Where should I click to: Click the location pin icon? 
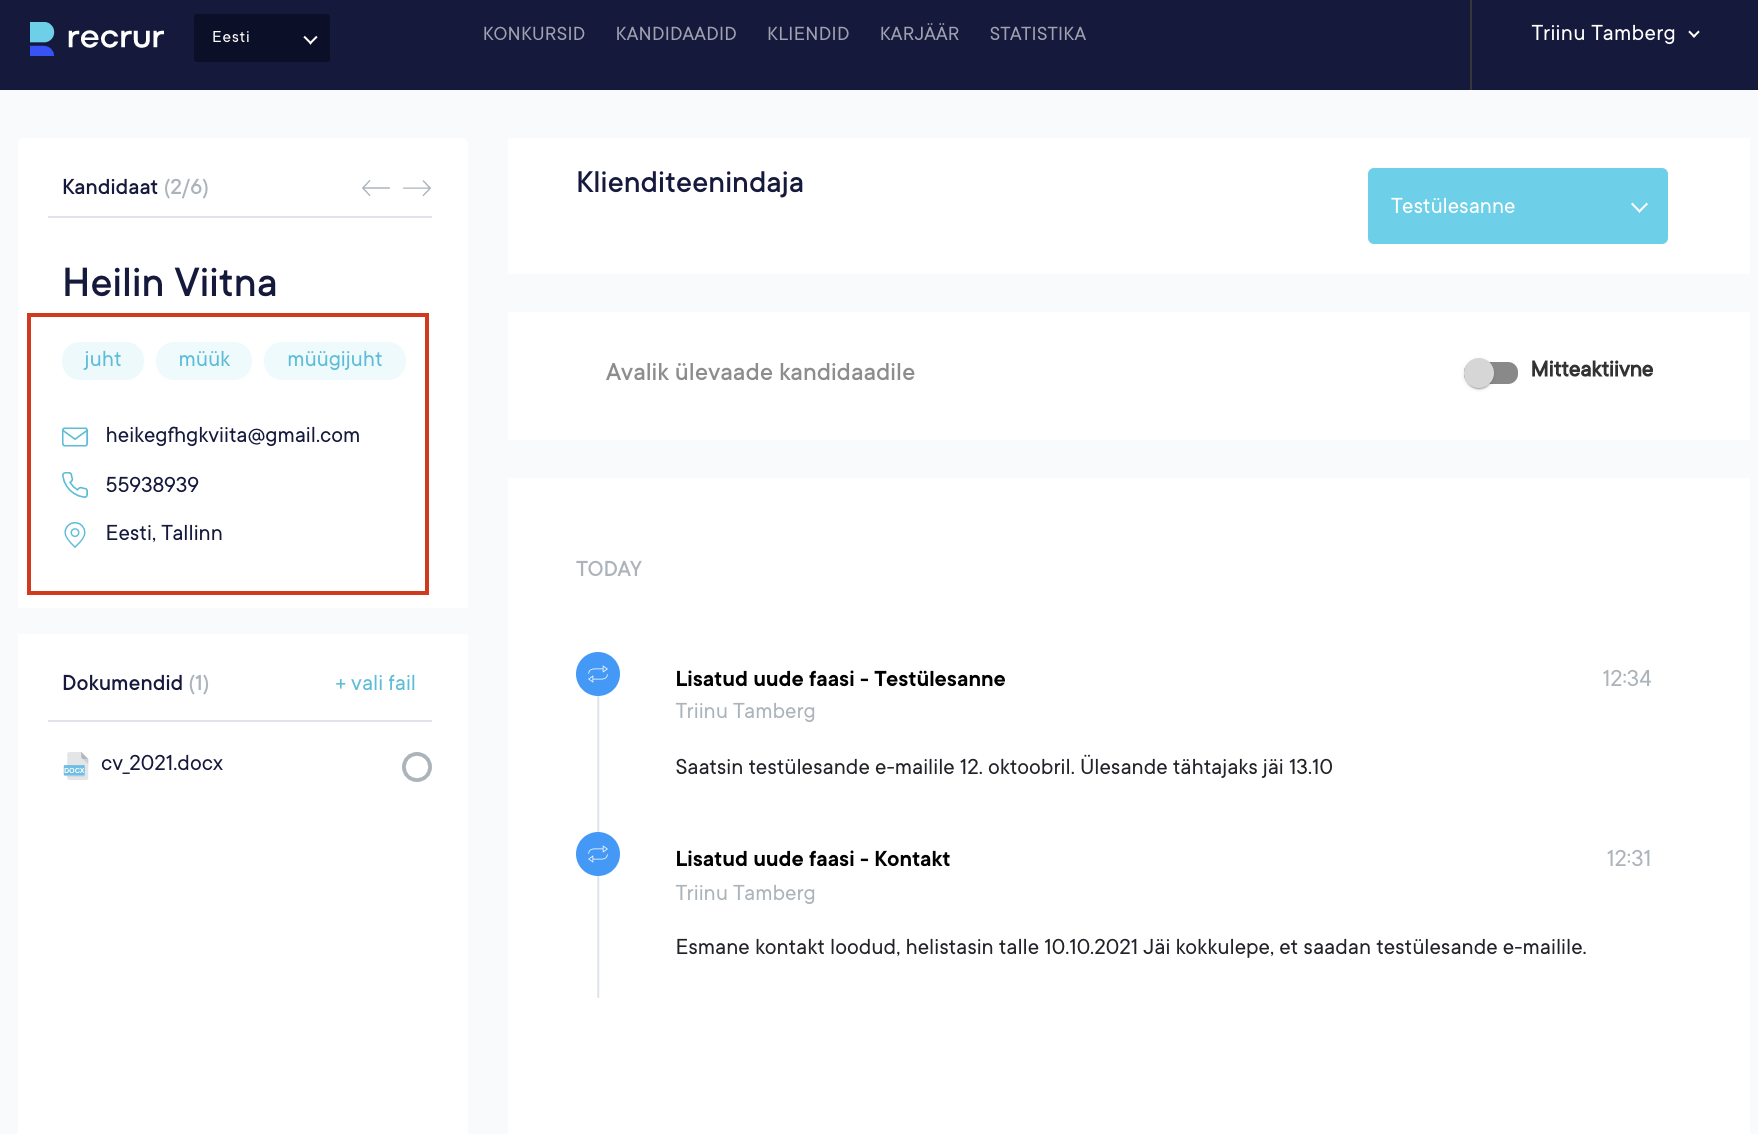click(75, 534)
